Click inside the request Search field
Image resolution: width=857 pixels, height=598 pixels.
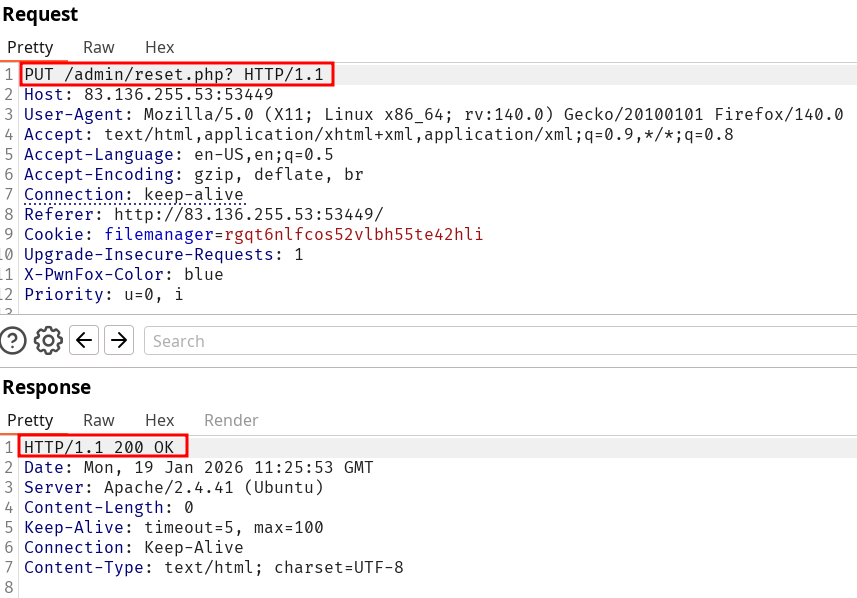coord(500,341)
